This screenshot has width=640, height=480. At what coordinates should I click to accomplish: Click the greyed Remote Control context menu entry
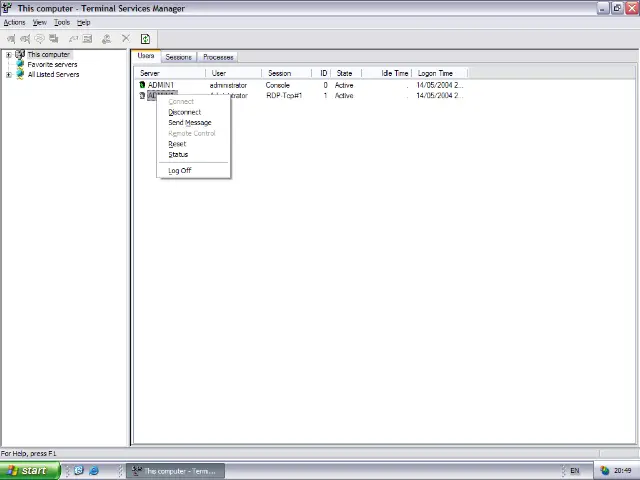click(x=192, y=133)
